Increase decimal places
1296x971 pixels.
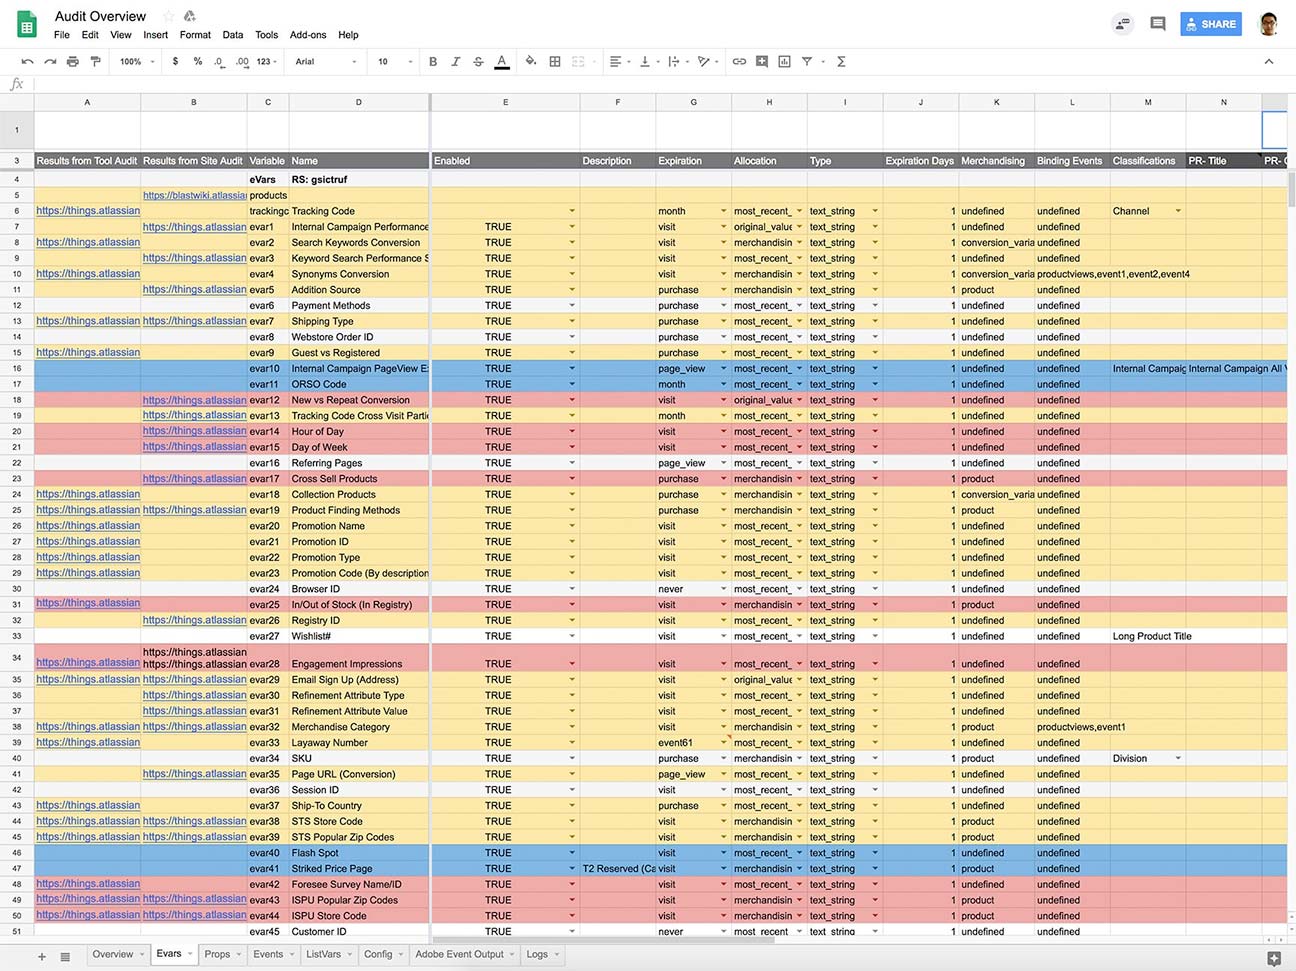[242, 62]
